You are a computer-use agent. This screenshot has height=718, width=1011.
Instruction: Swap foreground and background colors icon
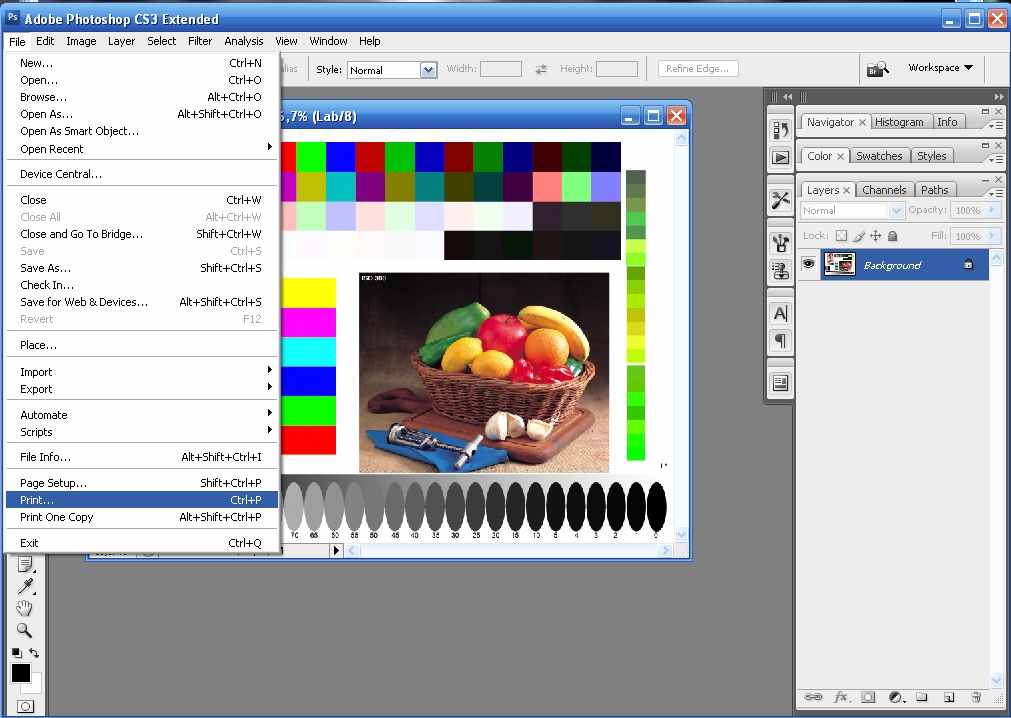[35, 653]
